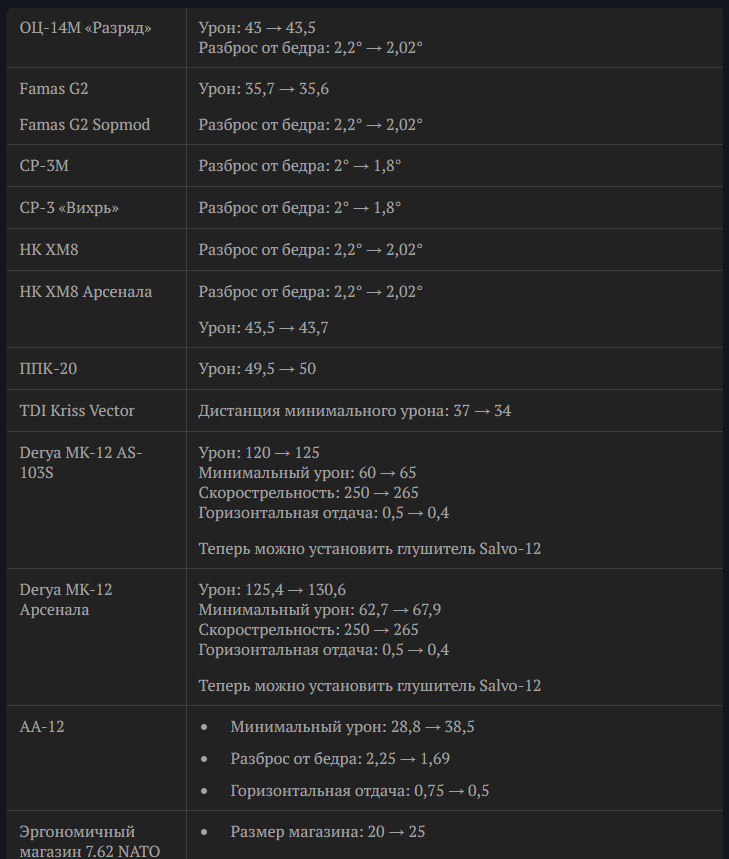Image resolution: width=729 pixels, height=859 pixels.
Task: Select the СР-3М row label
Action: (x=44, y=165)
